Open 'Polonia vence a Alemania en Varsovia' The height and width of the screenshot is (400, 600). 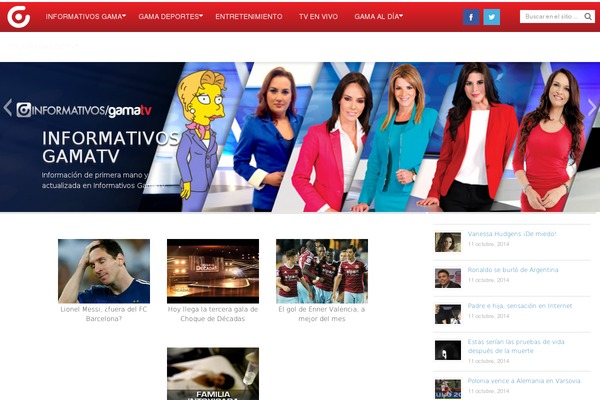(524, 381)
